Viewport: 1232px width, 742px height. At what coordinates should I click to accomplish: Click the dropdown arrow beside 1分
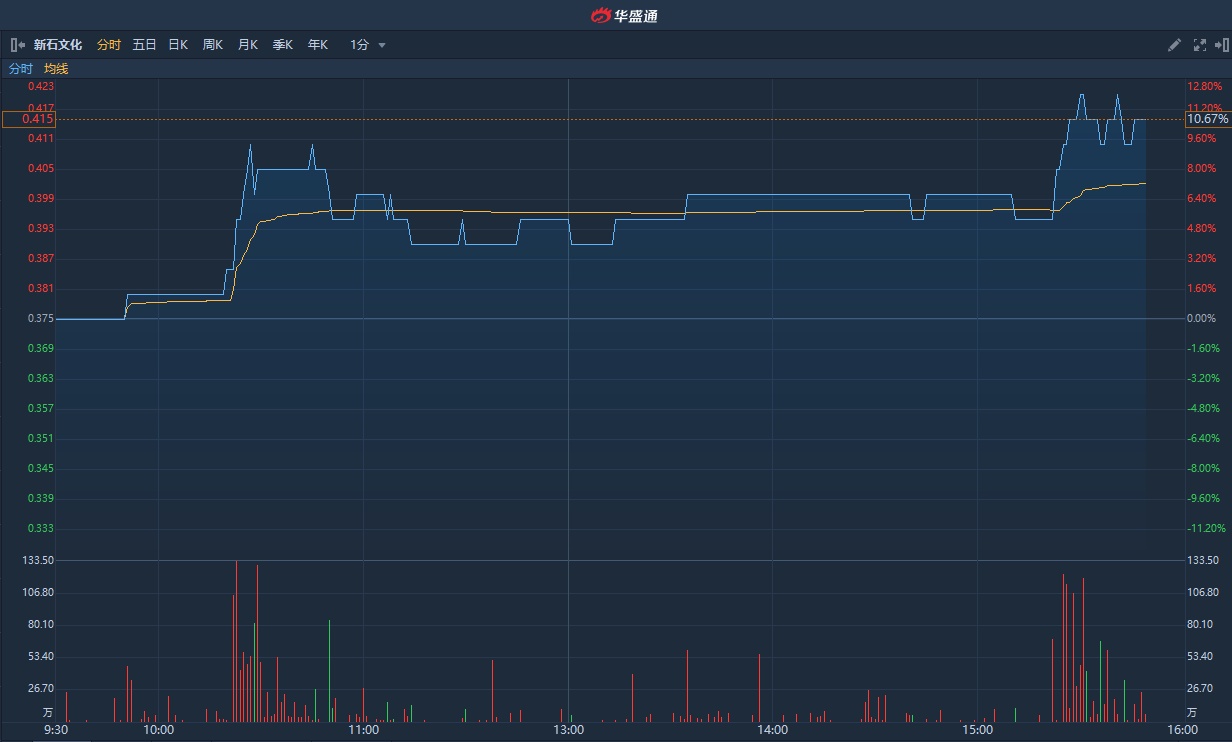click(x=382, y=45)
